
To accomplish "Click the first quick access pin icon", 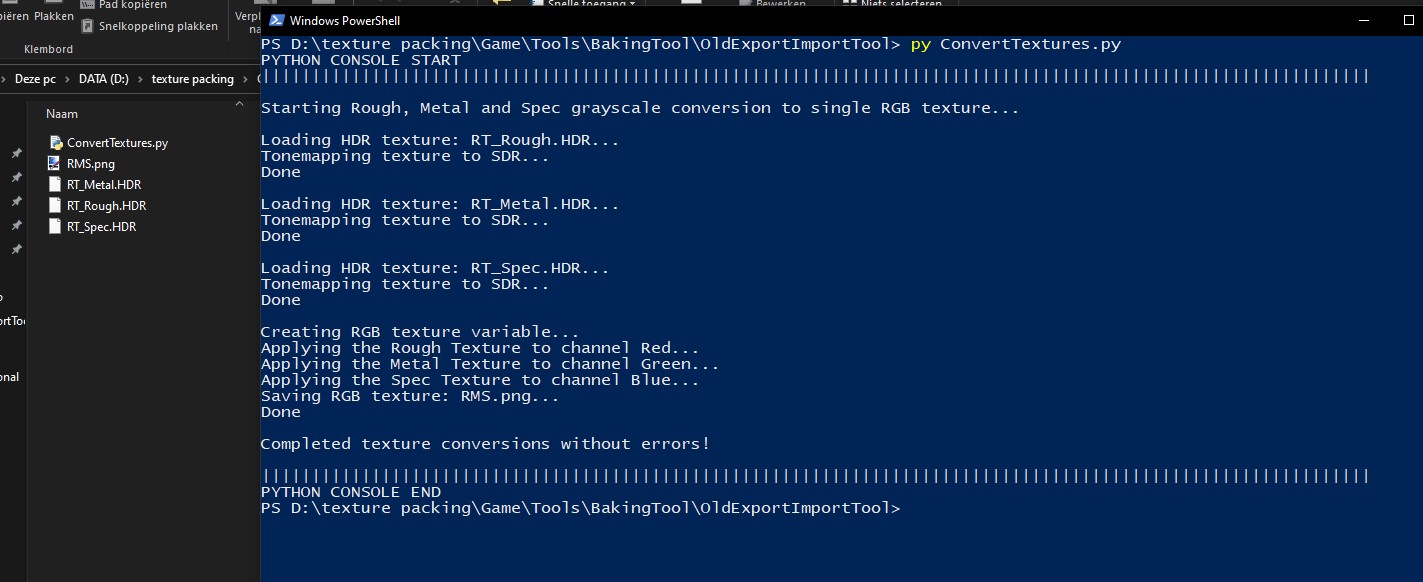I will tap(16, 154).
